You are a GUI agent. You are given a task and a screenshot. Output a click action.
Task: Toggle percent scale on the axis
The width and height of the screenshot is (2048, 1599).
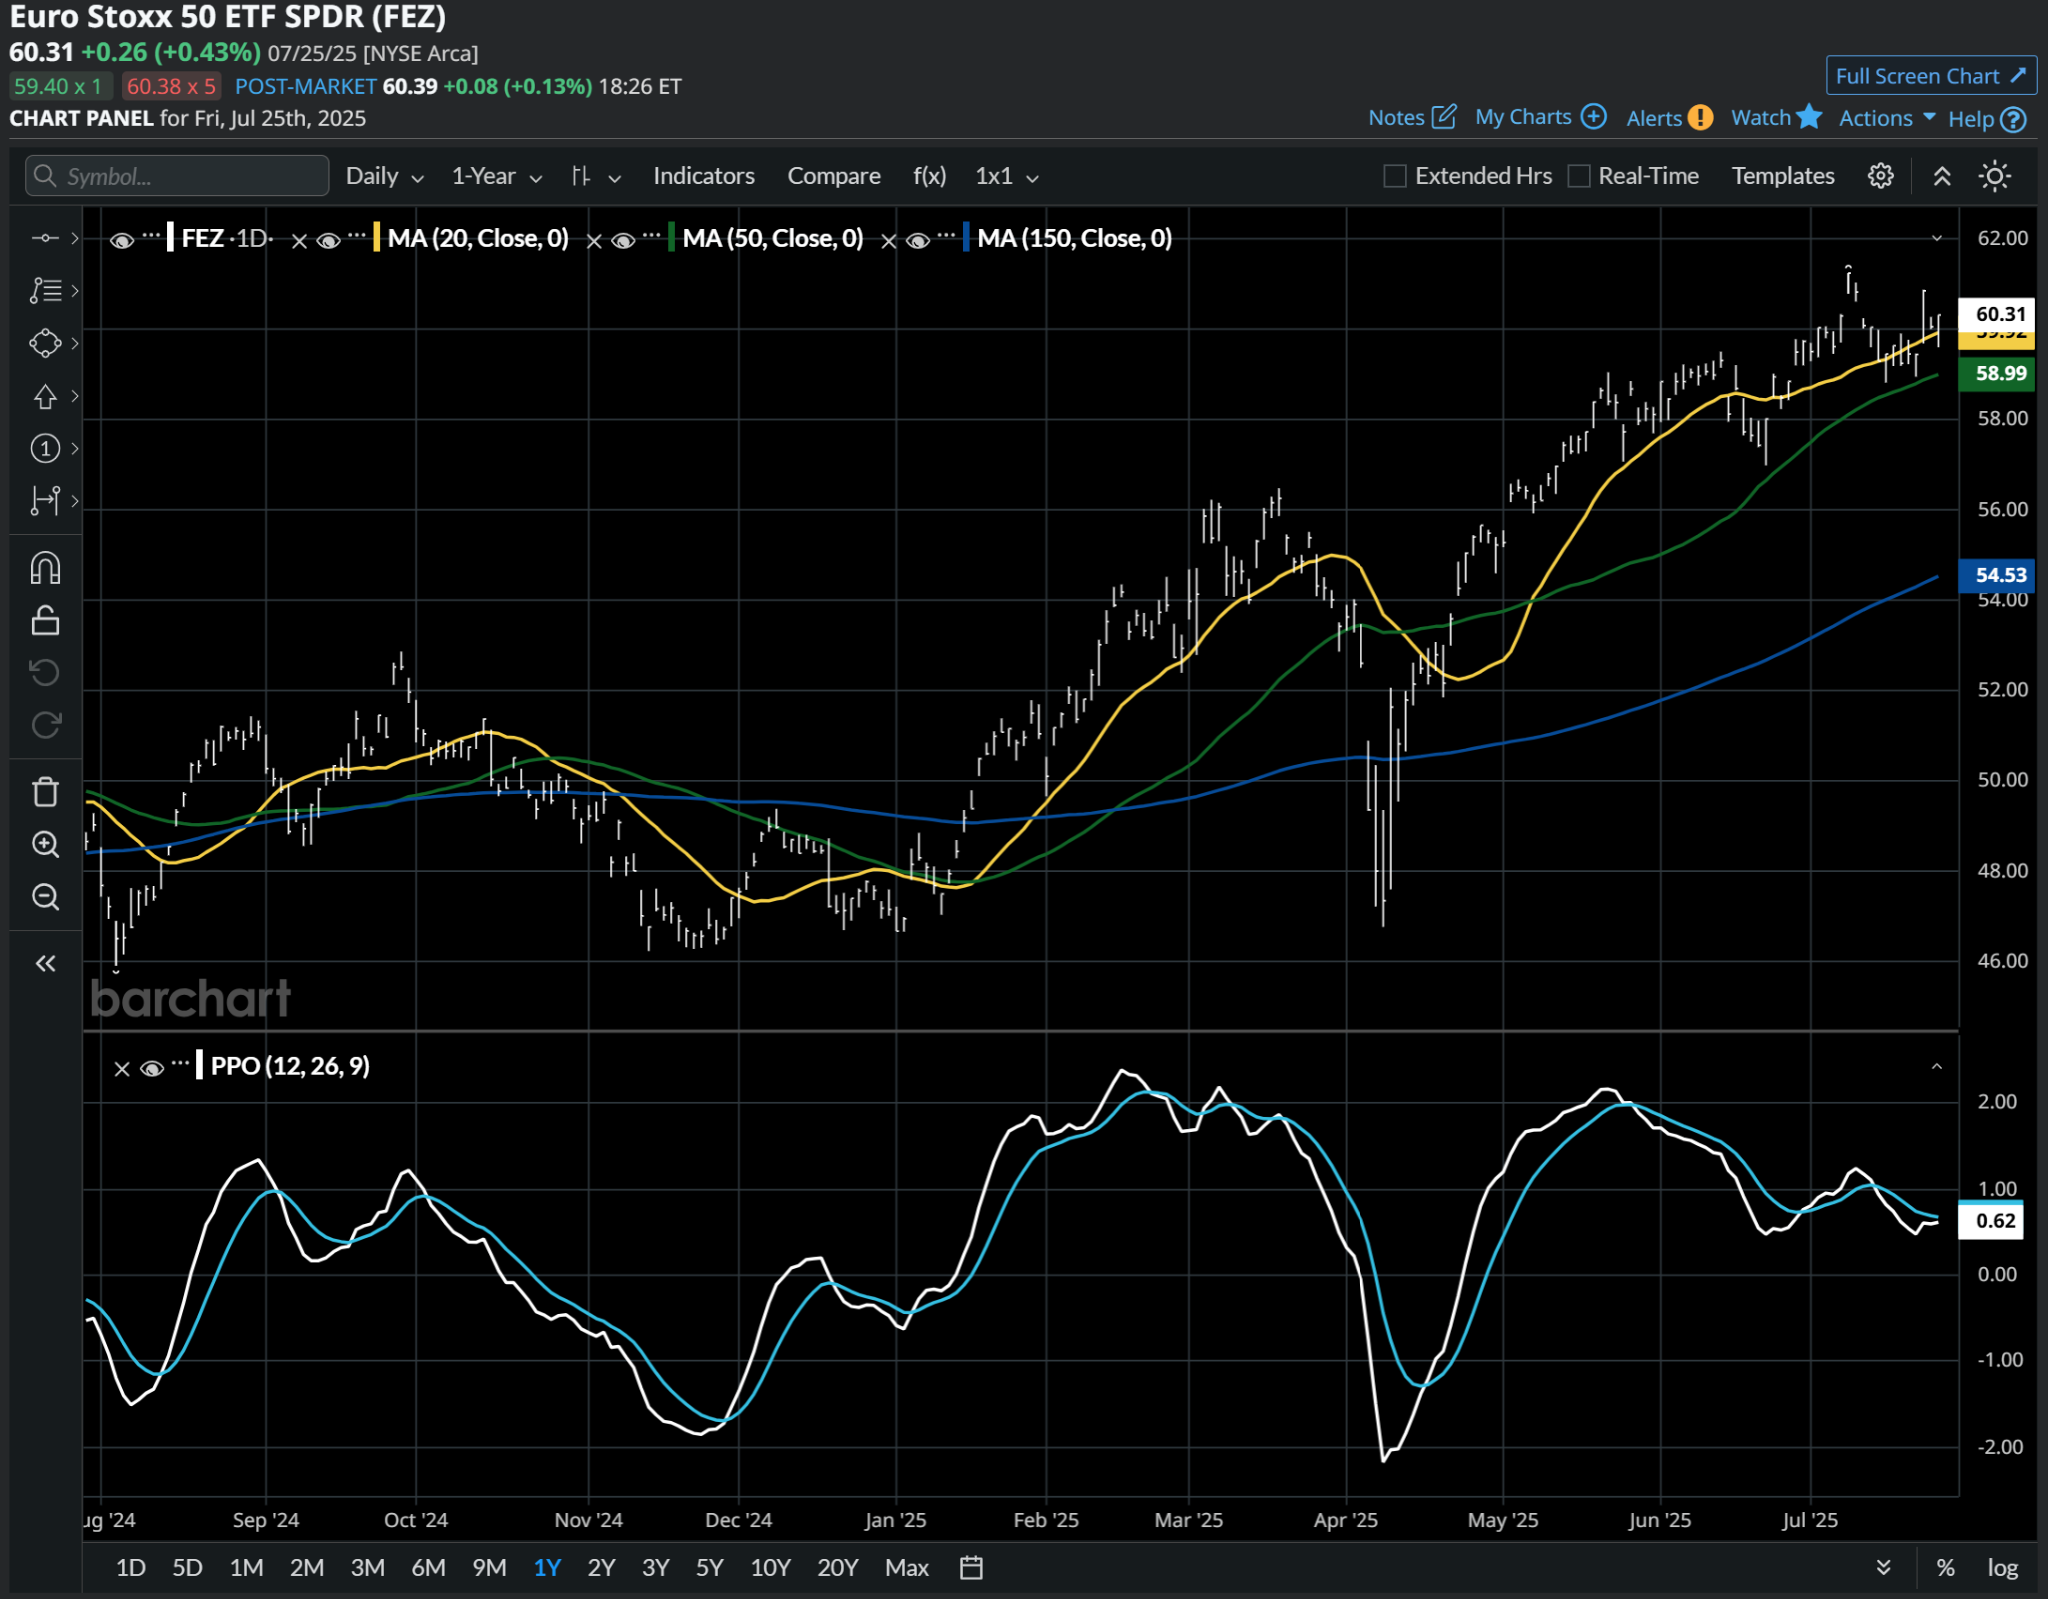[x=1945, y=1567]
